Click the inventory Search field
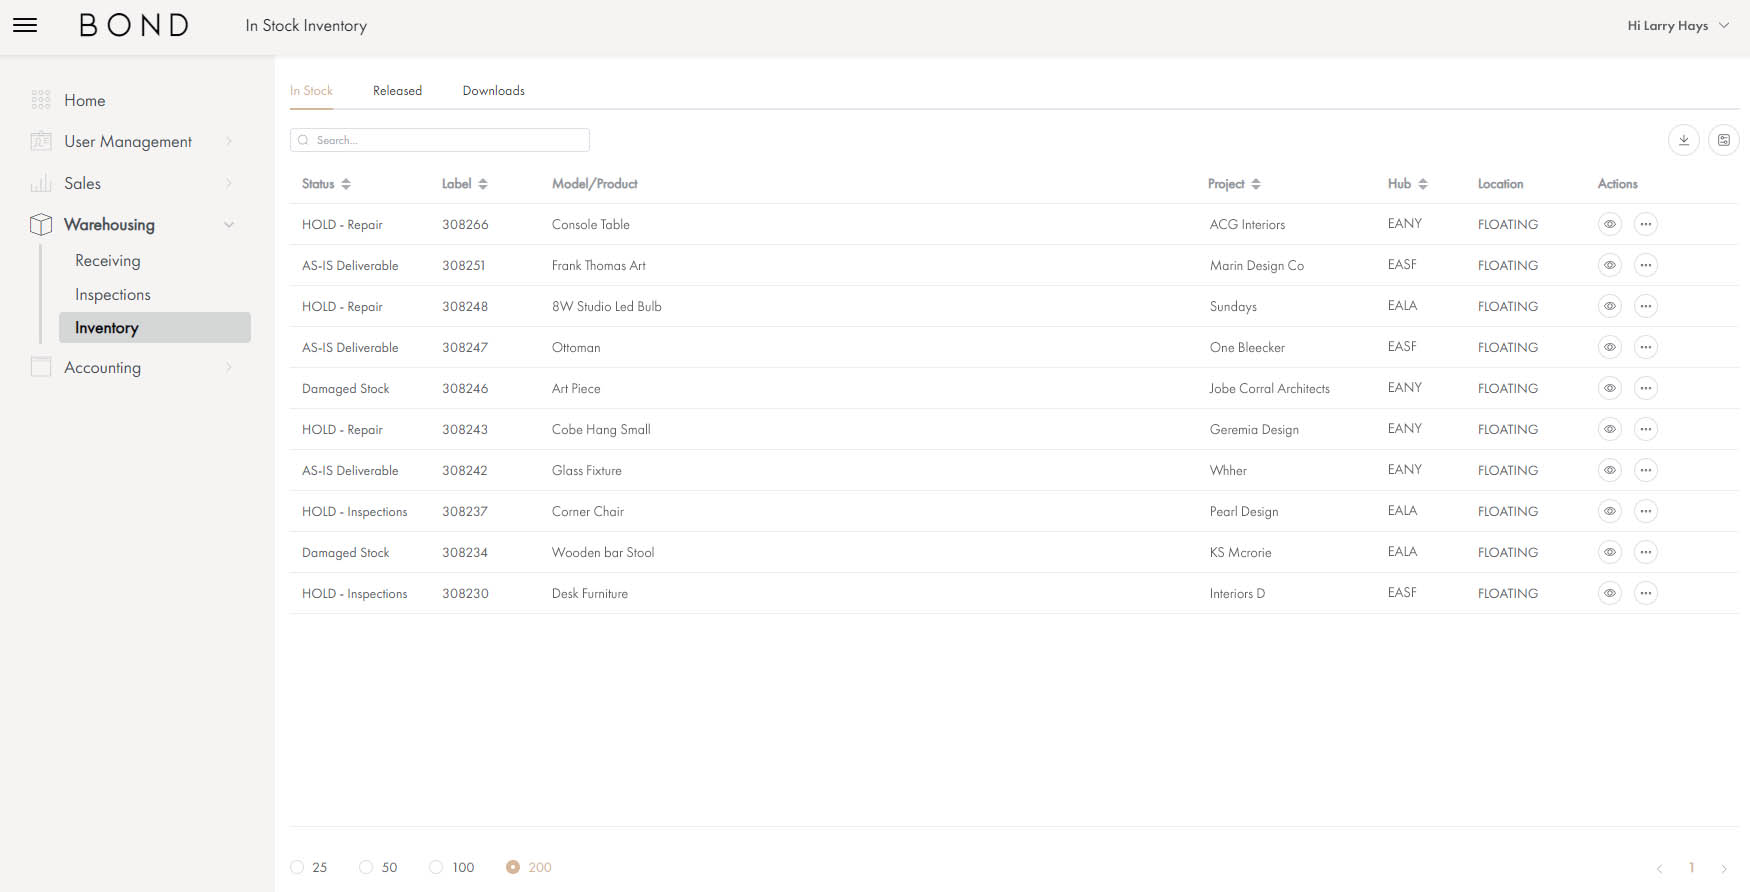Viewport: 1750px width, 892px height. [x=440, y=140]
